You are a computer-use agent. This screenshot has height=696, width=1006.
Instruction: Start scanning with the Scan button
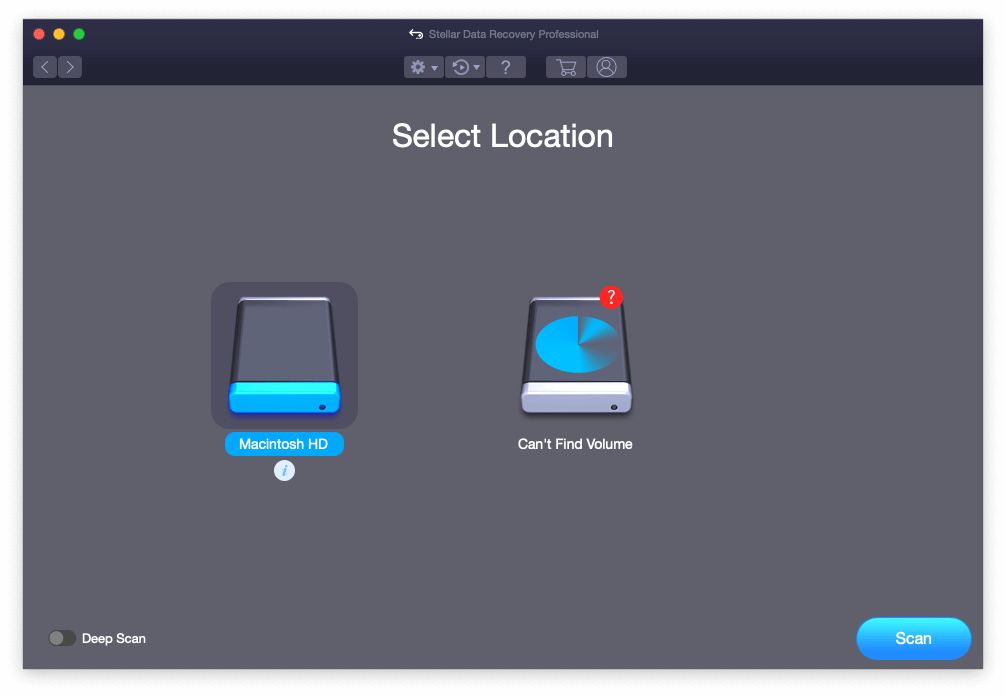pos(914,638)
